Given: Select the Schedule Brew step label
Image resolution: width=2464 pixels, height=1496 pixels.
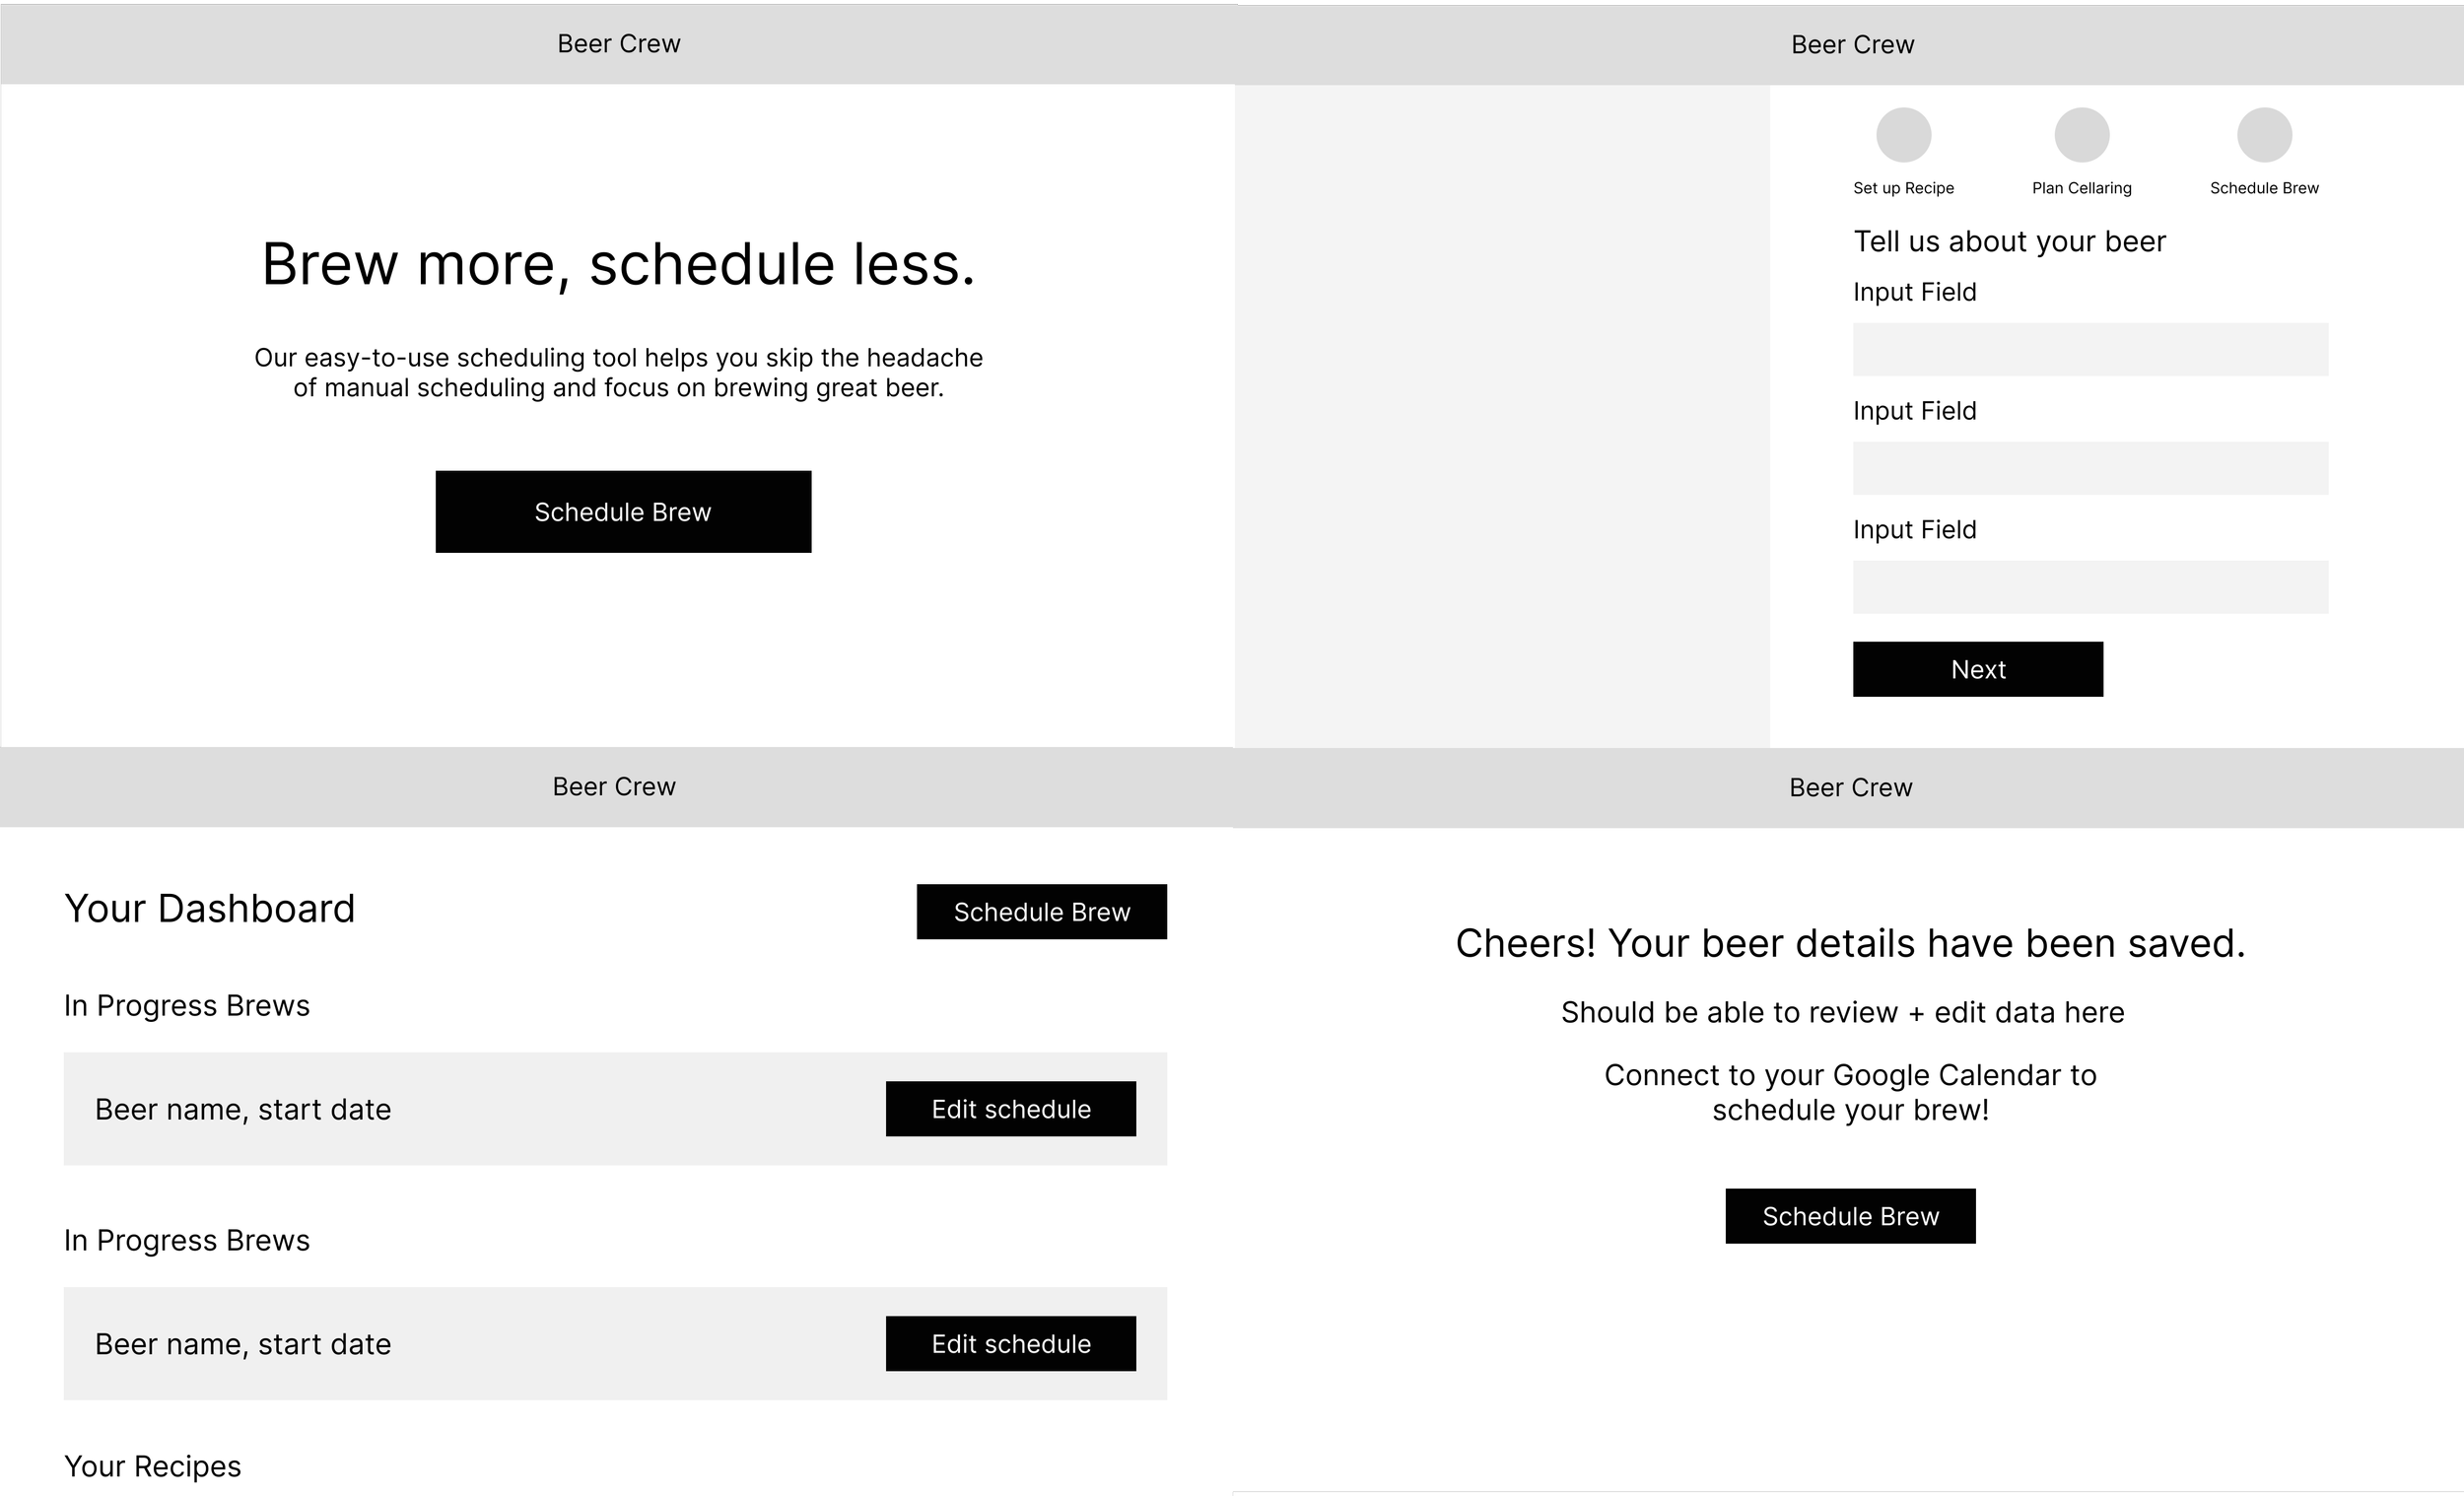Looking at the screenshot, I should click(x=2264, y=188).
